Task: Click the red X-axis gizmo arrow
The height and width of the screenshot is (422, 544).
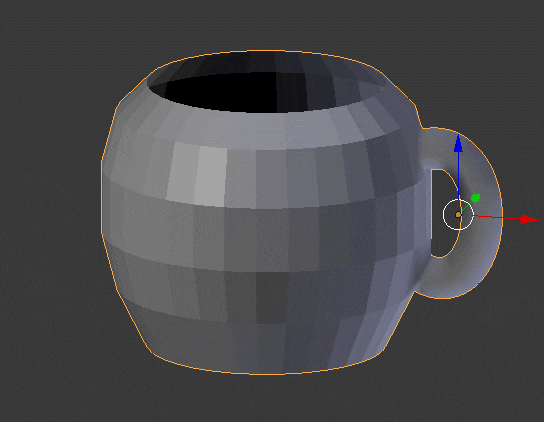Action: point(529,219)
